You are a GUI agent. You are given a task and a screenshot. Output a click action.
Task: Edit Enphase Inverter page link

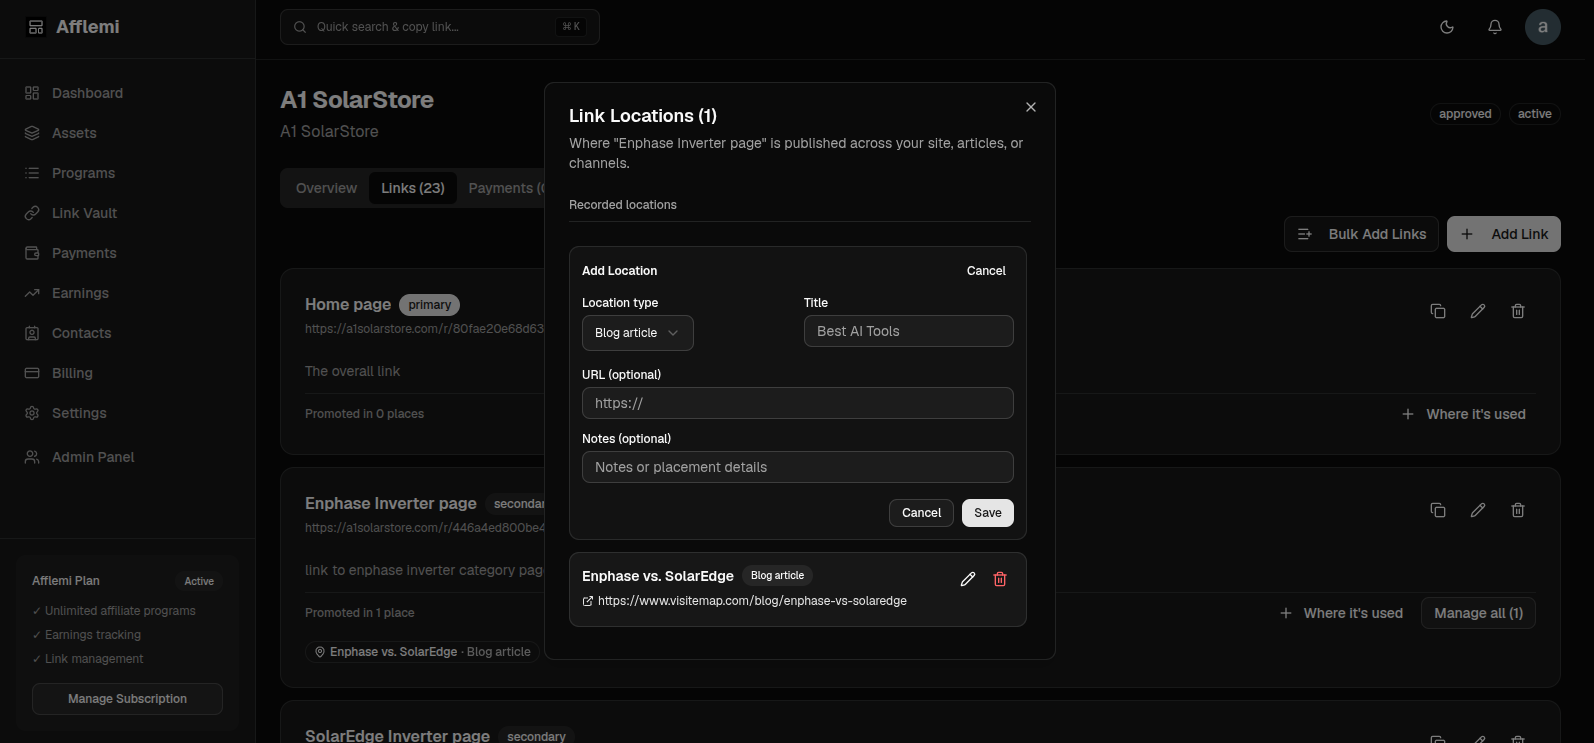(1478, 510)
